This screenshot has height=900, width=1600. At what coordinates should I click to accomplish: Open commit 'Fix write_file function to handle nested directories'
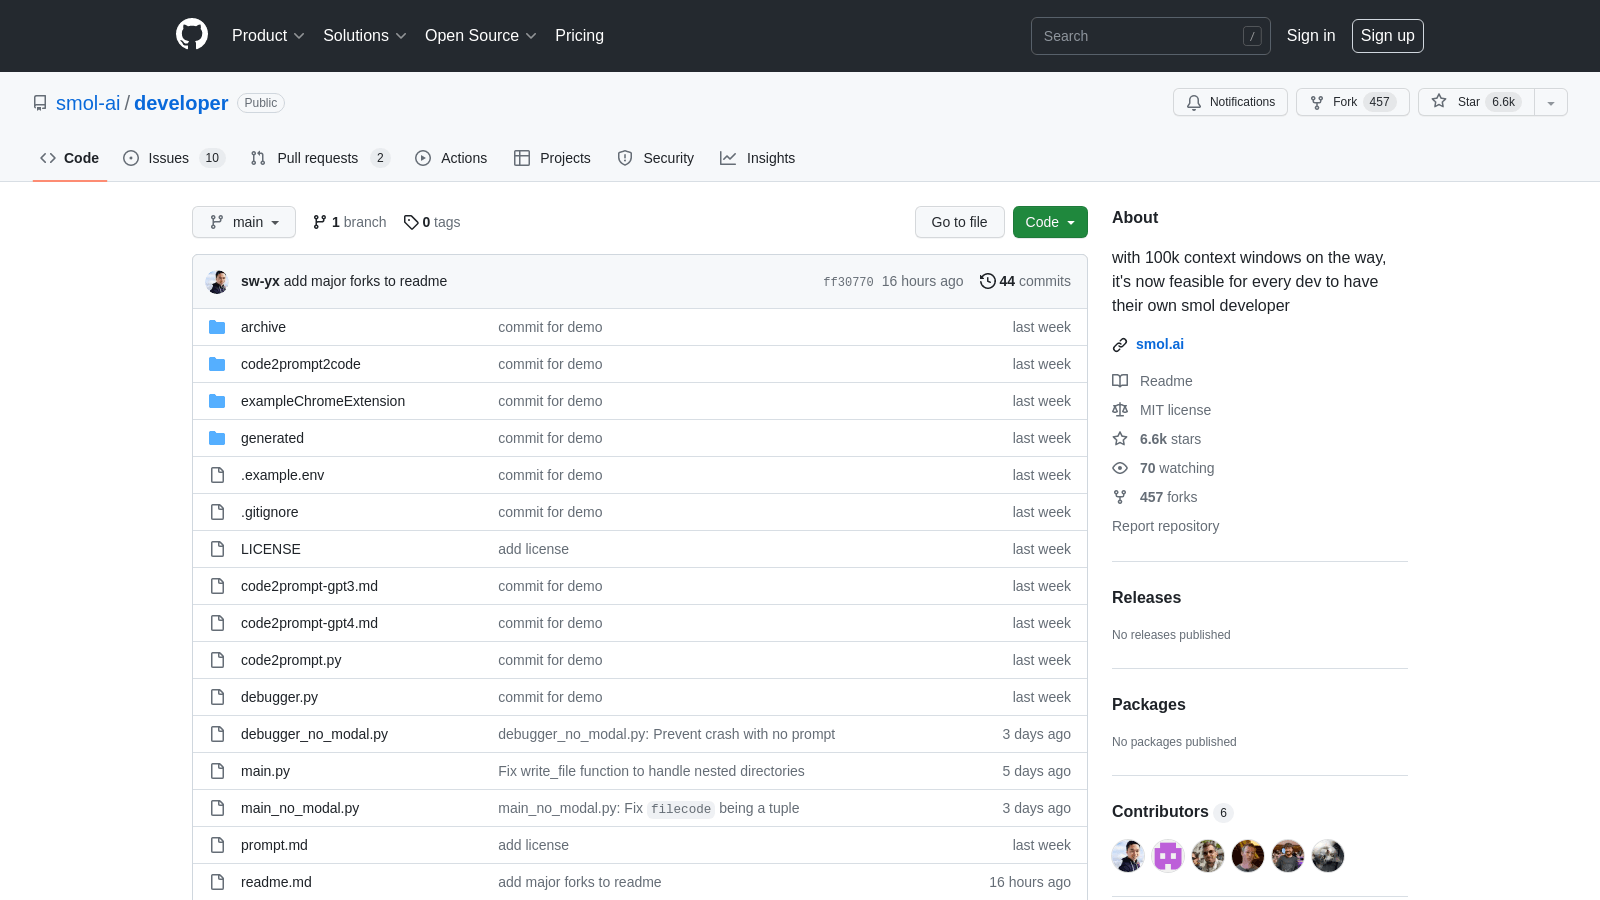pyautogui.click(x=651, y=771)
